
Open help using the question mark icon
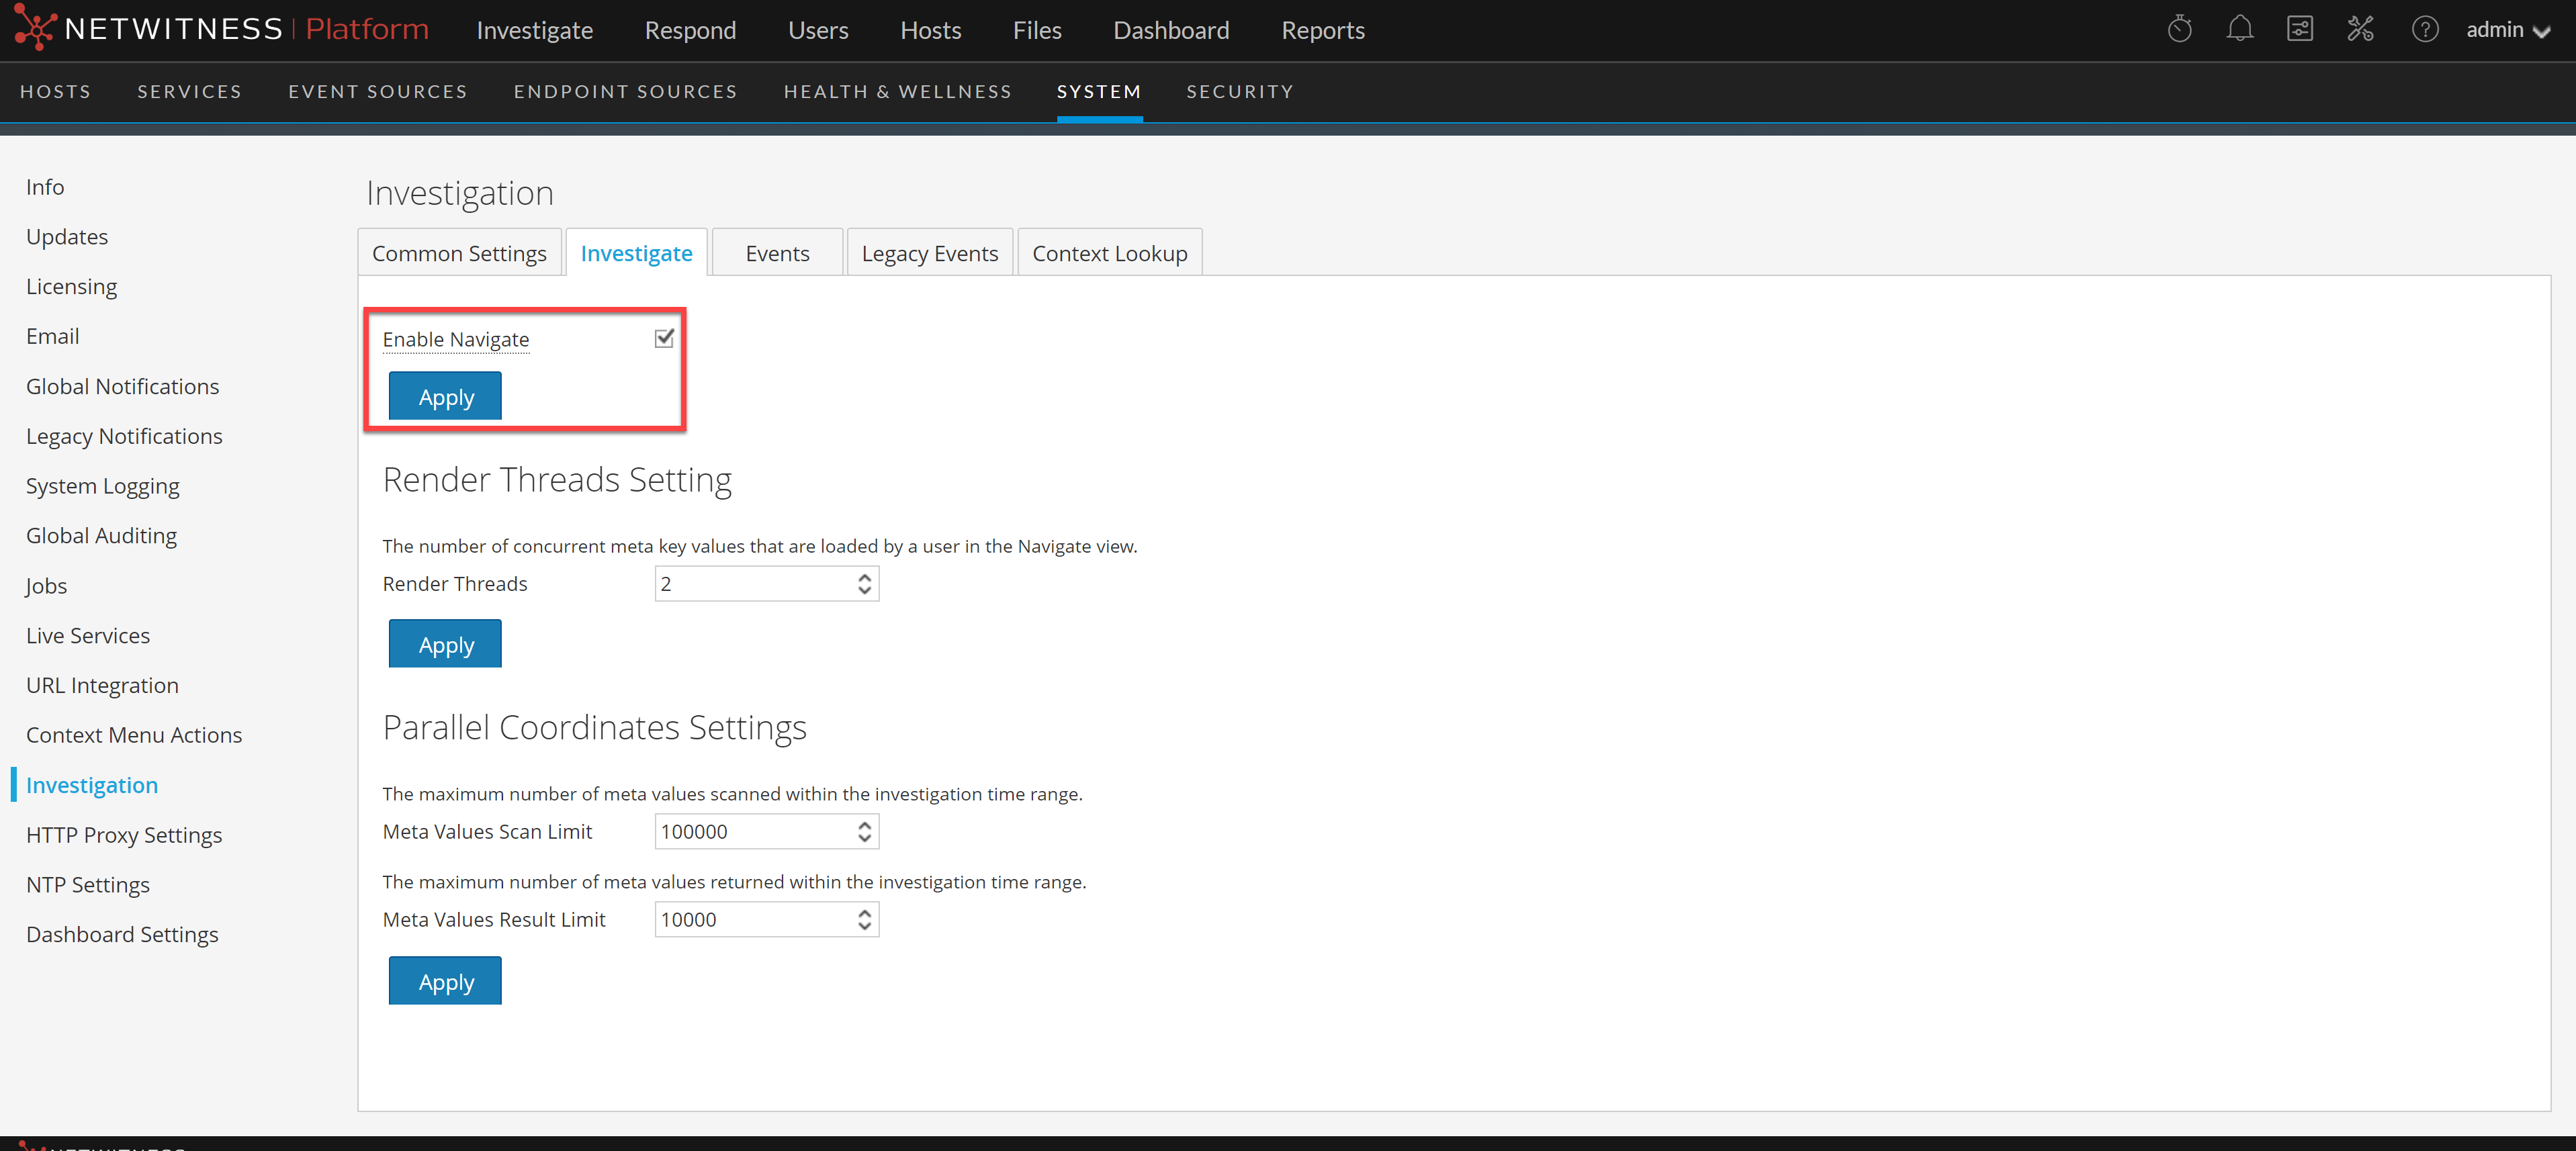pyautogui.click(x=2425, y=29)
